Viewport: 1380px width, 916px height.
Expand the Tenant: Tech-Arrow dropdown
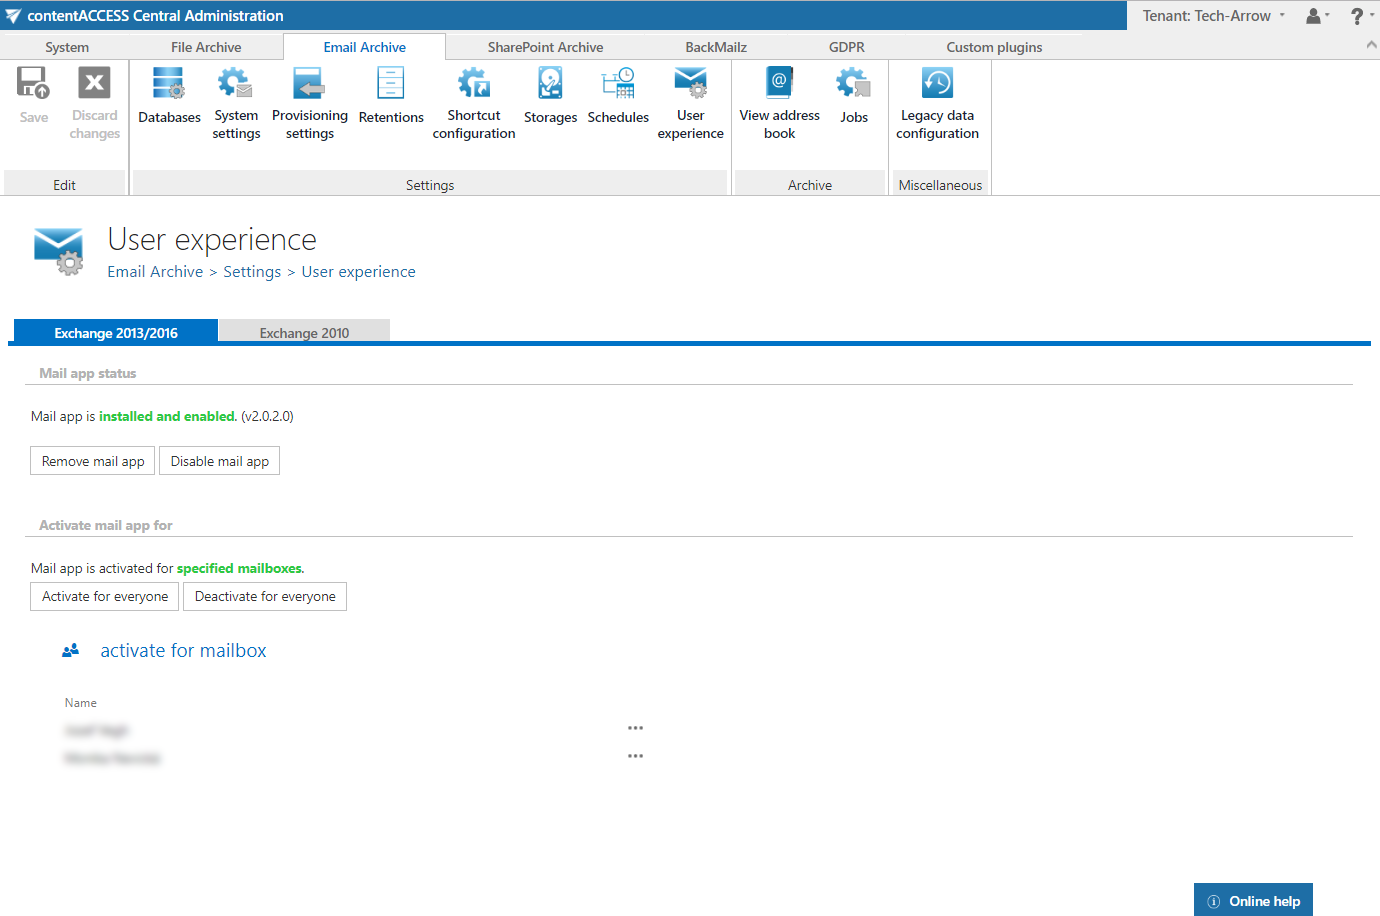click(x=1214, y=15)
